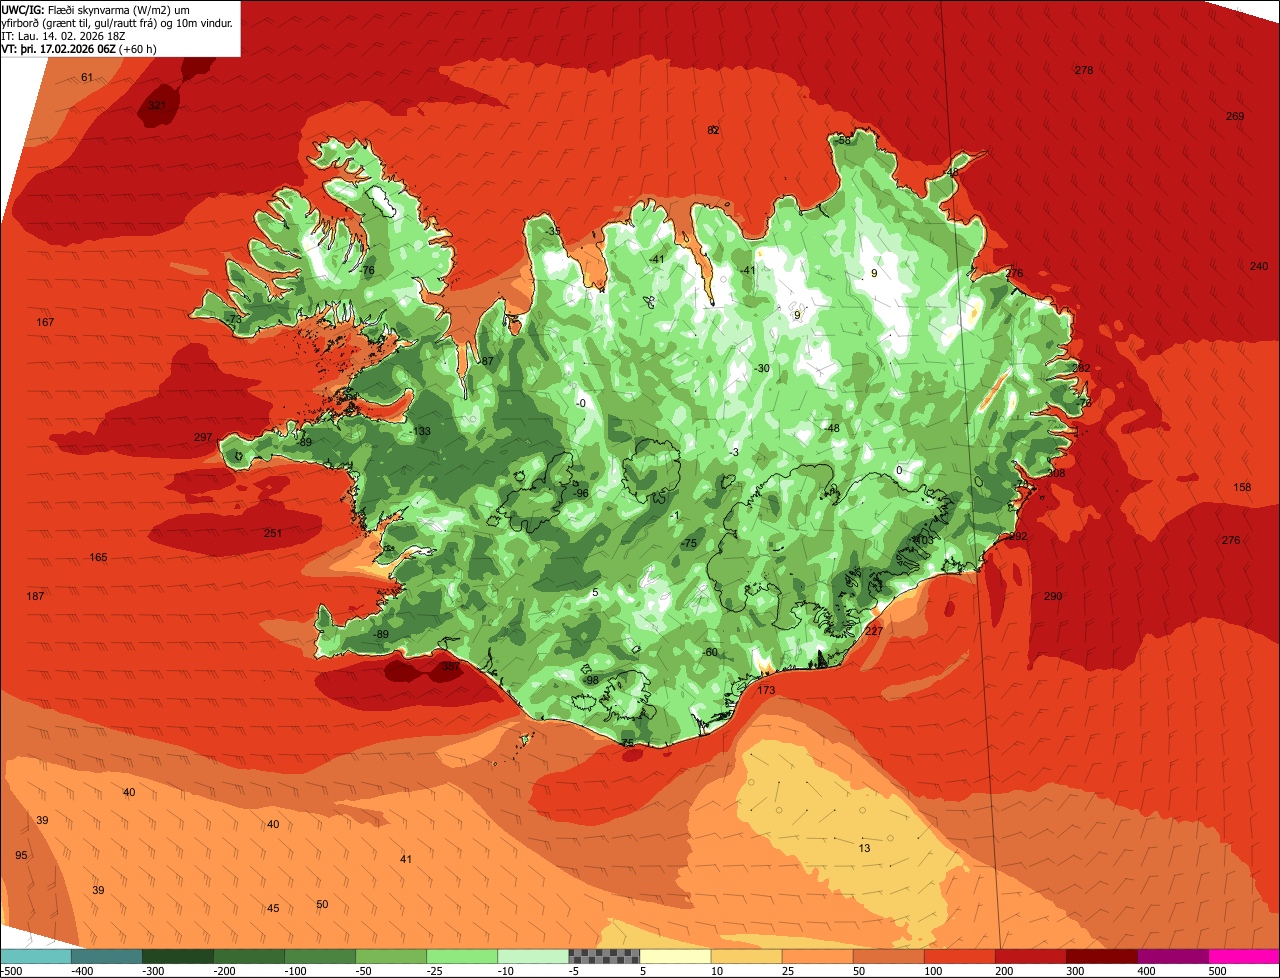1280x978 pixels.
Task: Choose the dark green -300 to -200 legend swatch
Action: (x=177, y=956)
